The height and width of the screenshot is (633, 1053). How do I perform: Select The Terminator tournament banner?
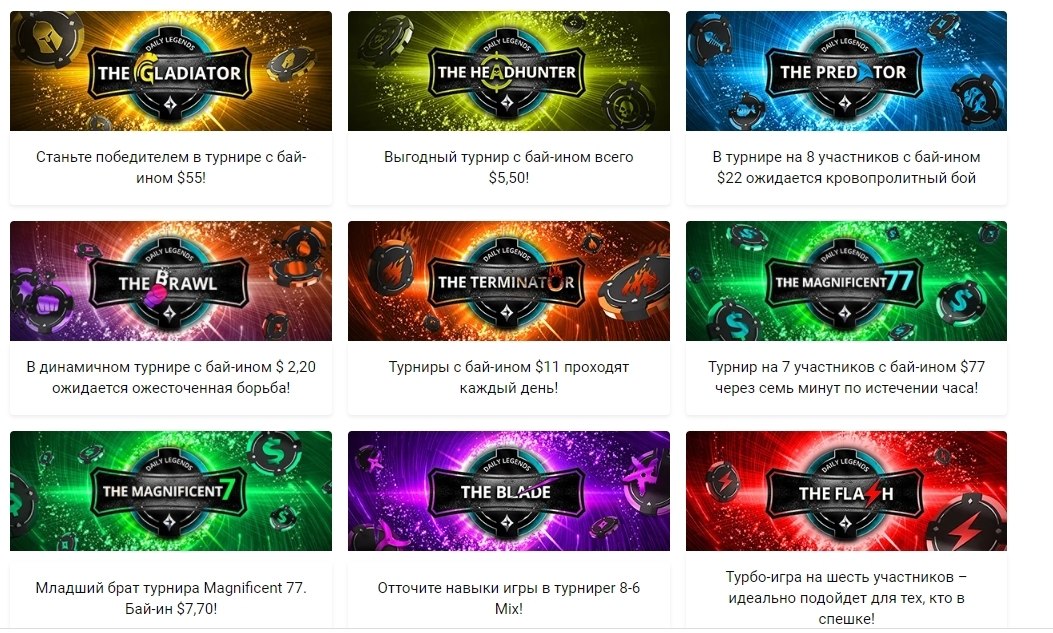pyautogui.click(x=508, y=281)
